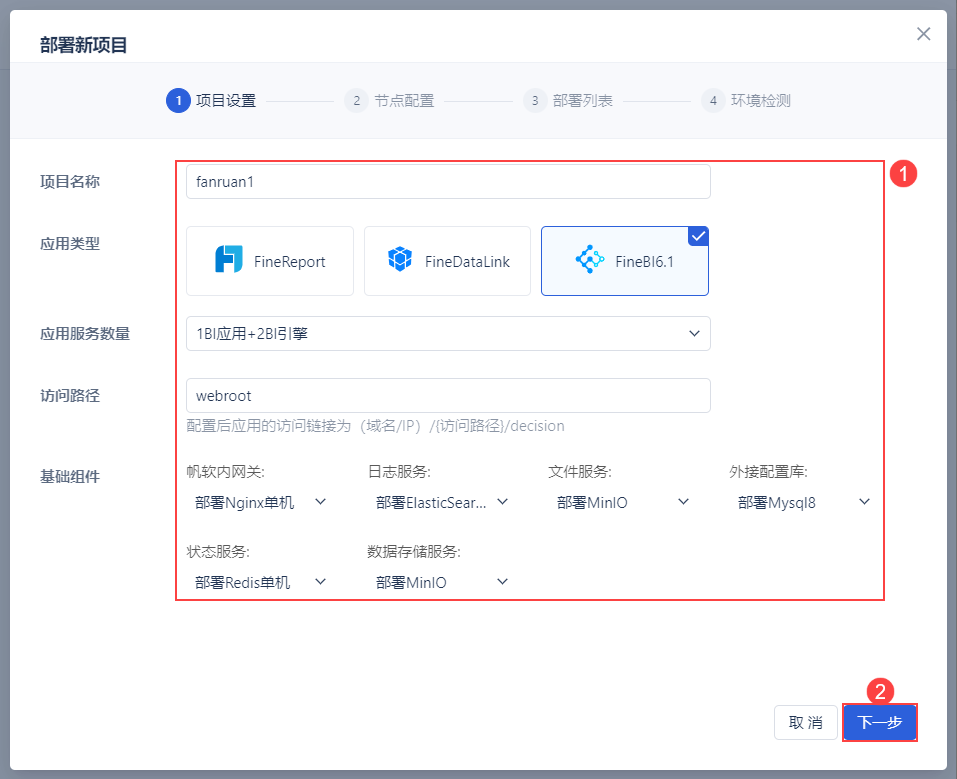Go to step 4 环境检测
The height and width of the screenshot is (779, 957).
click(746, 101)
